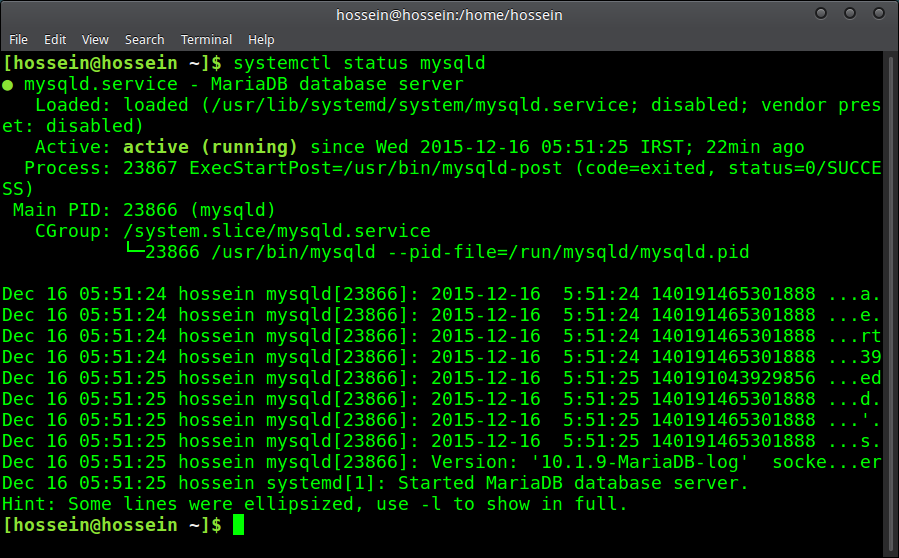Click the 'active (running)' status text
The height and width of the screenshot is (558, 899).
pos(210,147)
